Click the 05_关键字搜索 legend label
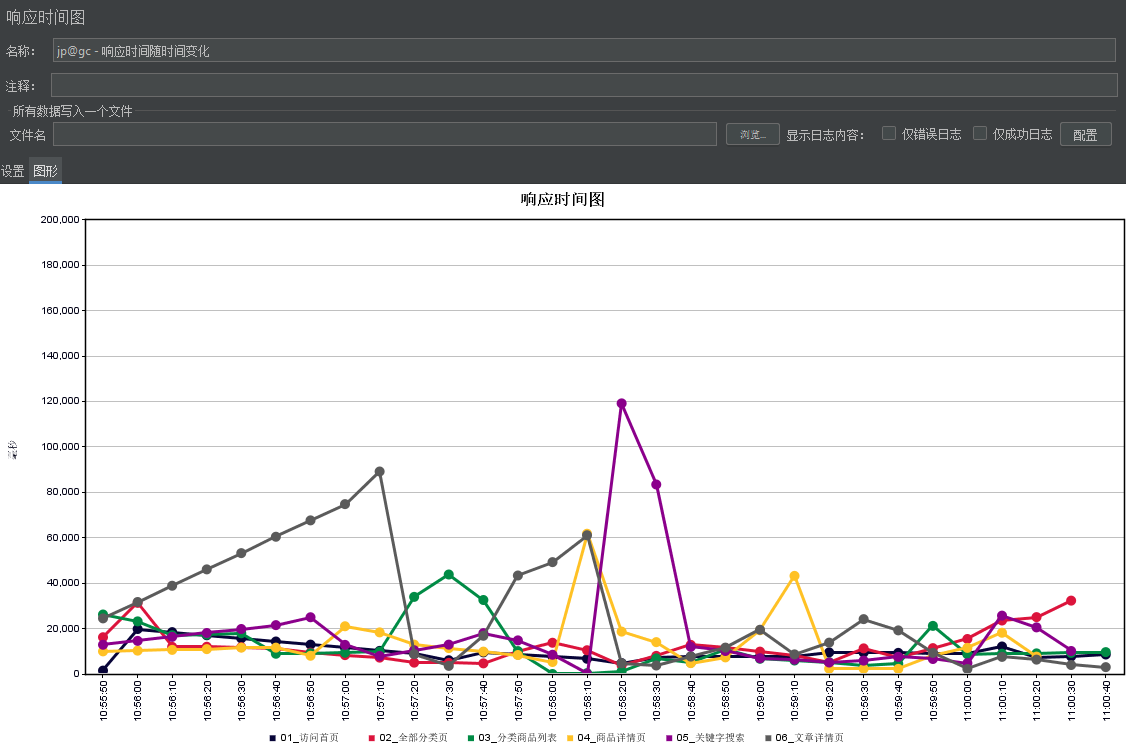This screenshot has height=746, width=1126. click(x=710, y=737)
